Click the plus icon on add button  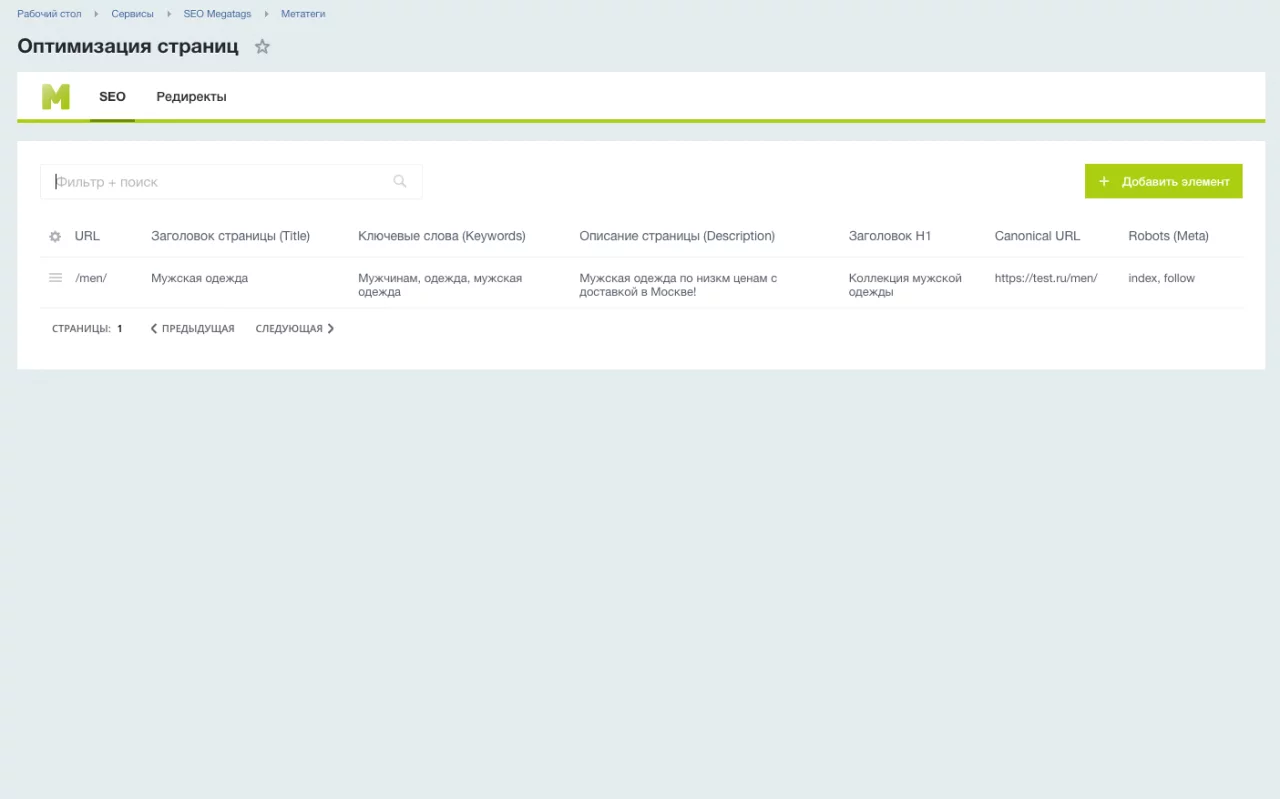pyautogui.click(x=1104, y=182)
